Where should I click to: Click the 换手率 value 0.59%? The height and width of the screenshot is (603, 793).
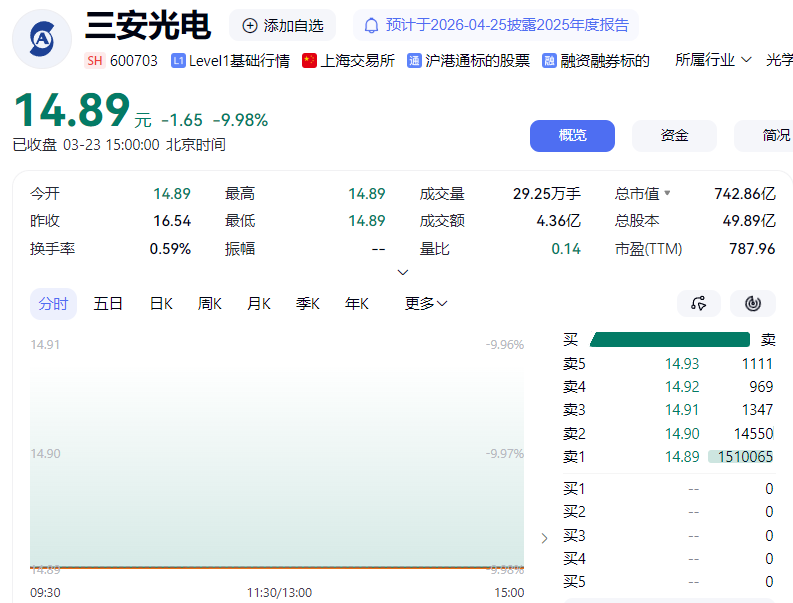coord(170,249)
